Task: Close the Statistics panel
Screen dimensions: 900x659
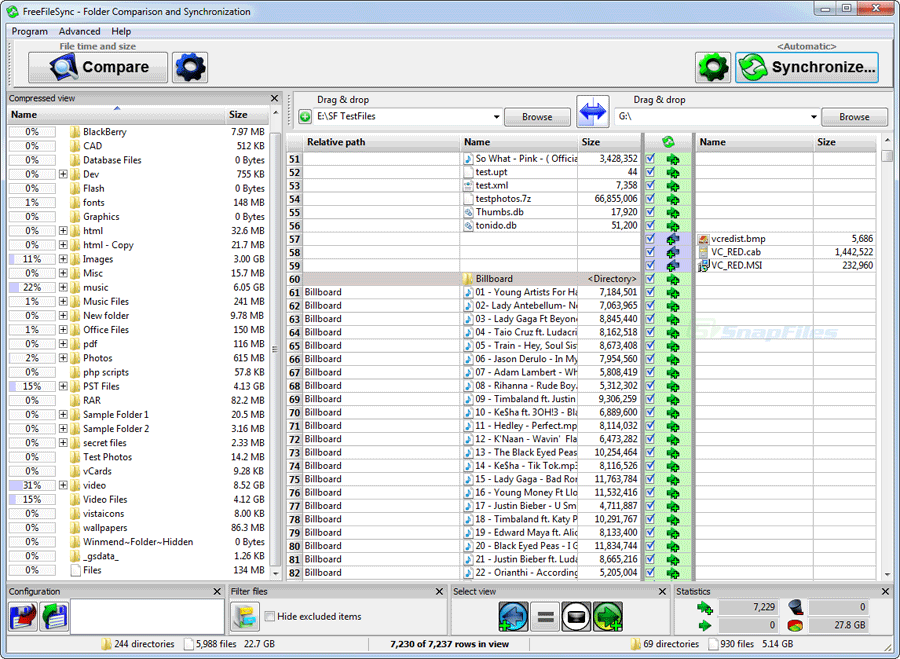Action: point(885,591)
